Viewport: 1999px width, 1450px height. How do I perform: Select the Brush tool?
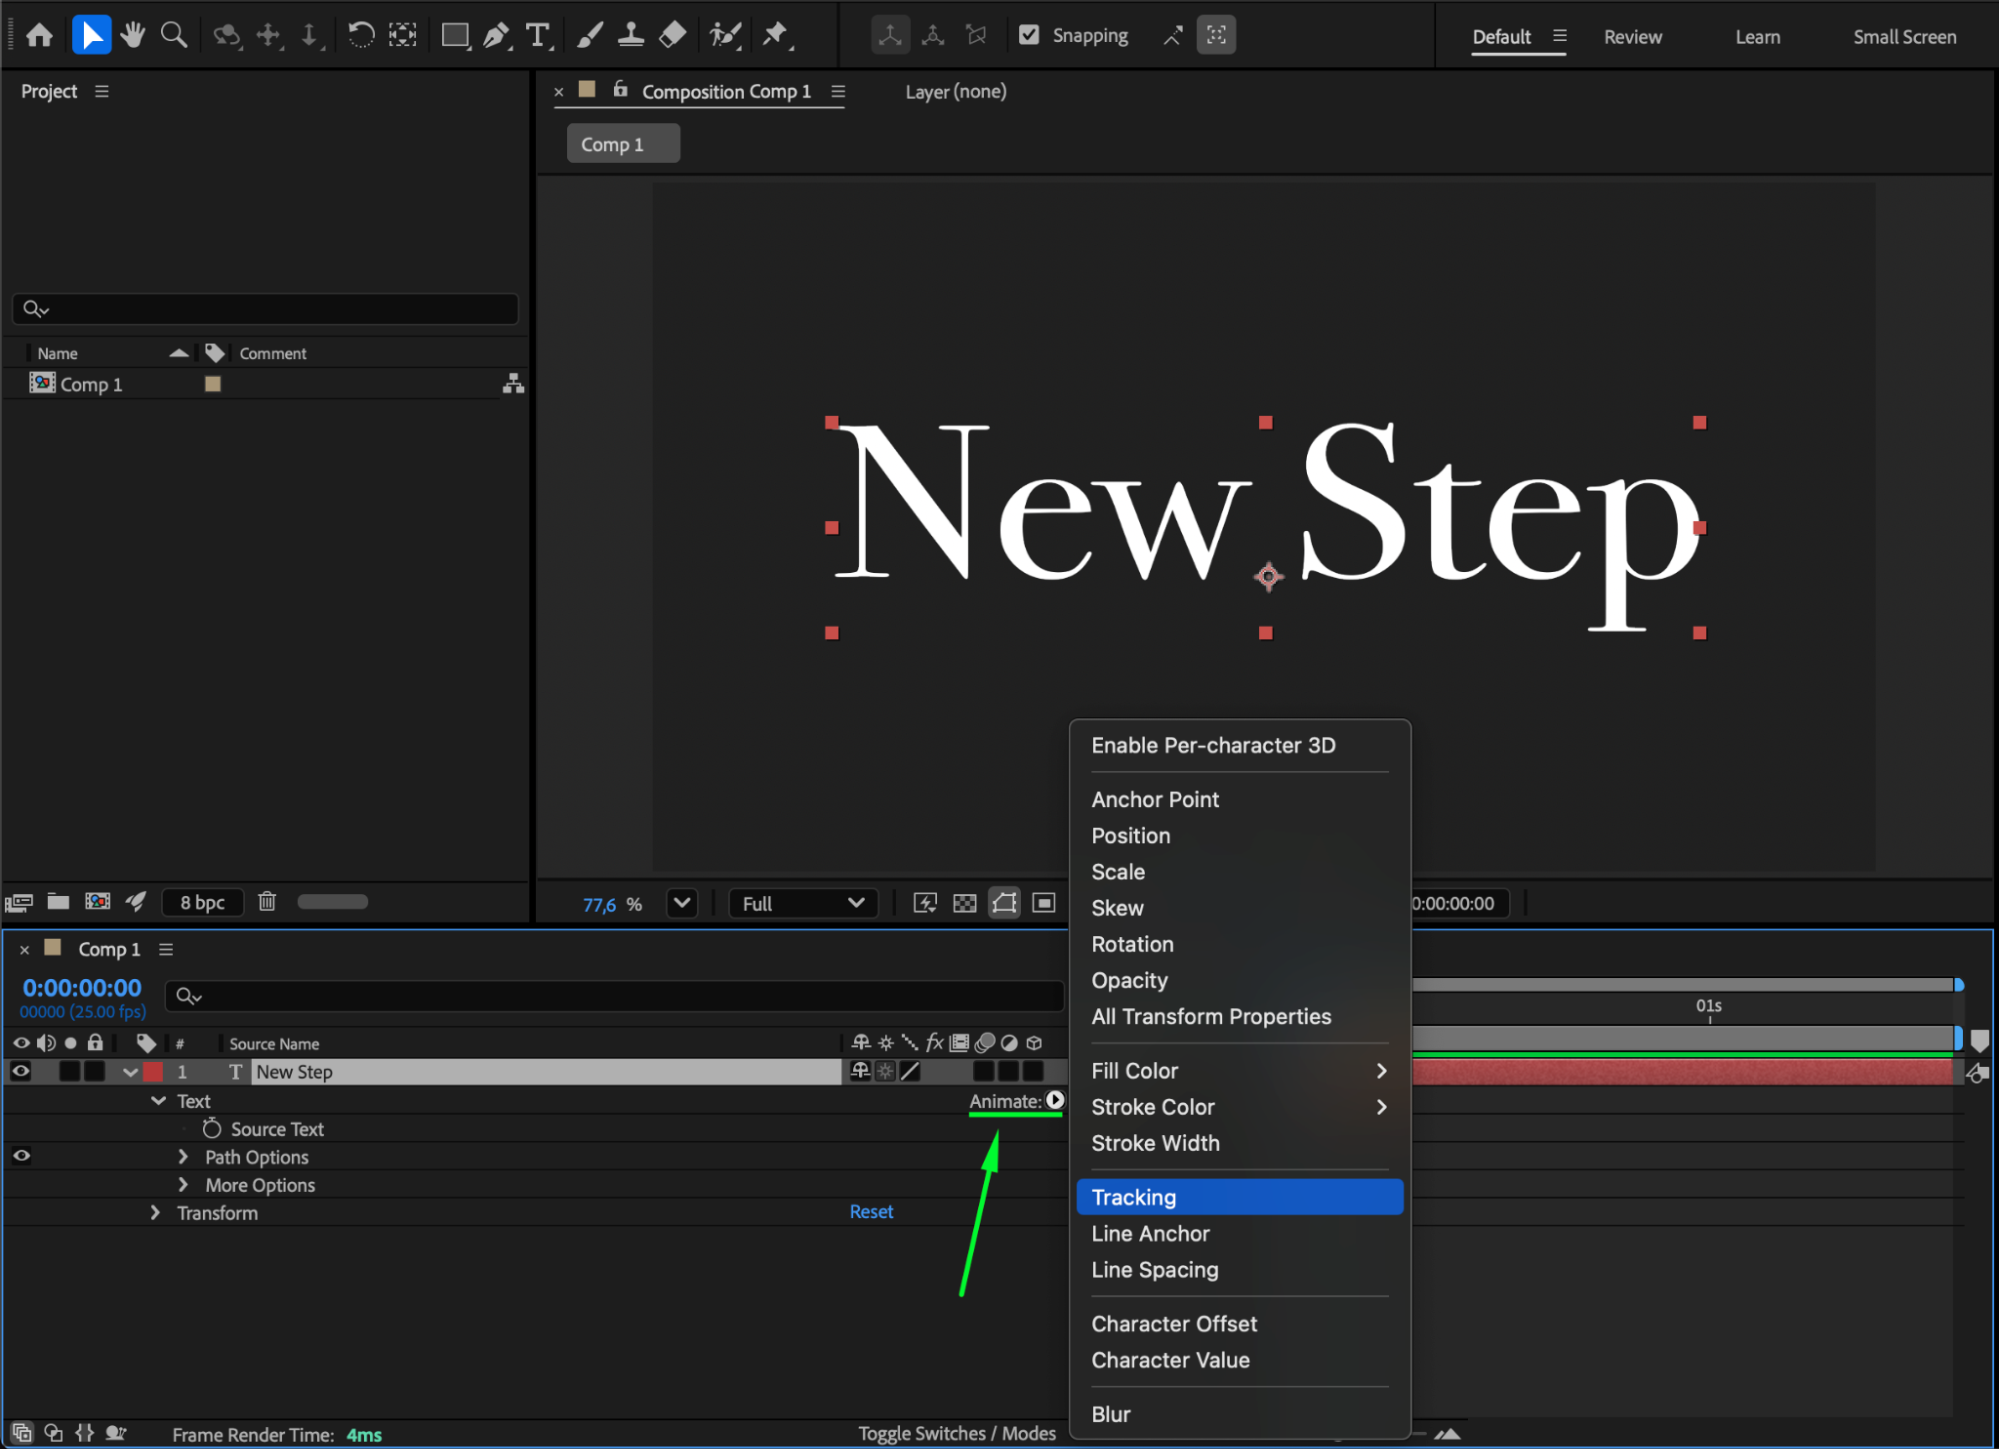tap(590, 36)
